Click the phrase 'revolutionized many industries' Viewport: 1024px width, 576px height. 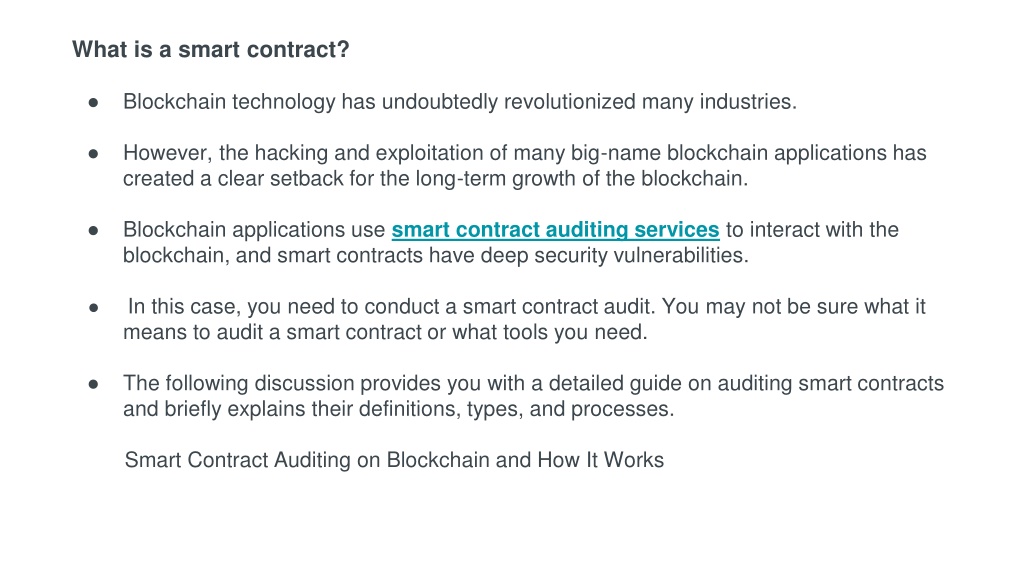pos(650,102)
